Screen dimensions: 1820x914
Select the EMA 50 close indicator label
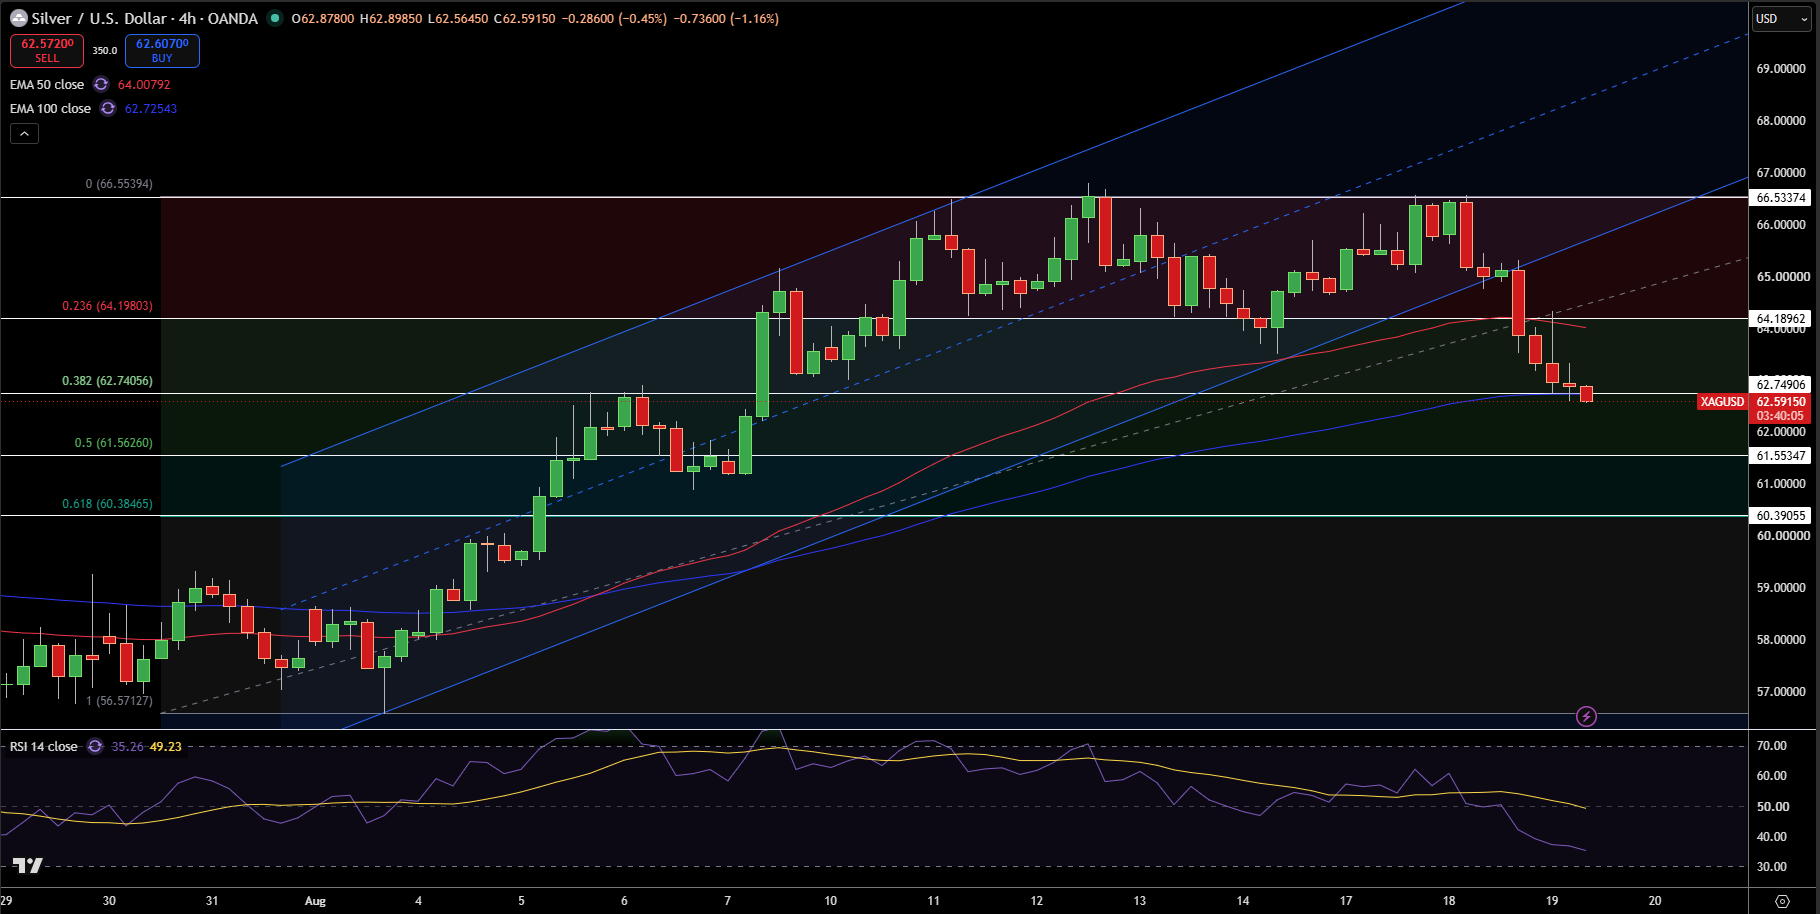point(47,85)
